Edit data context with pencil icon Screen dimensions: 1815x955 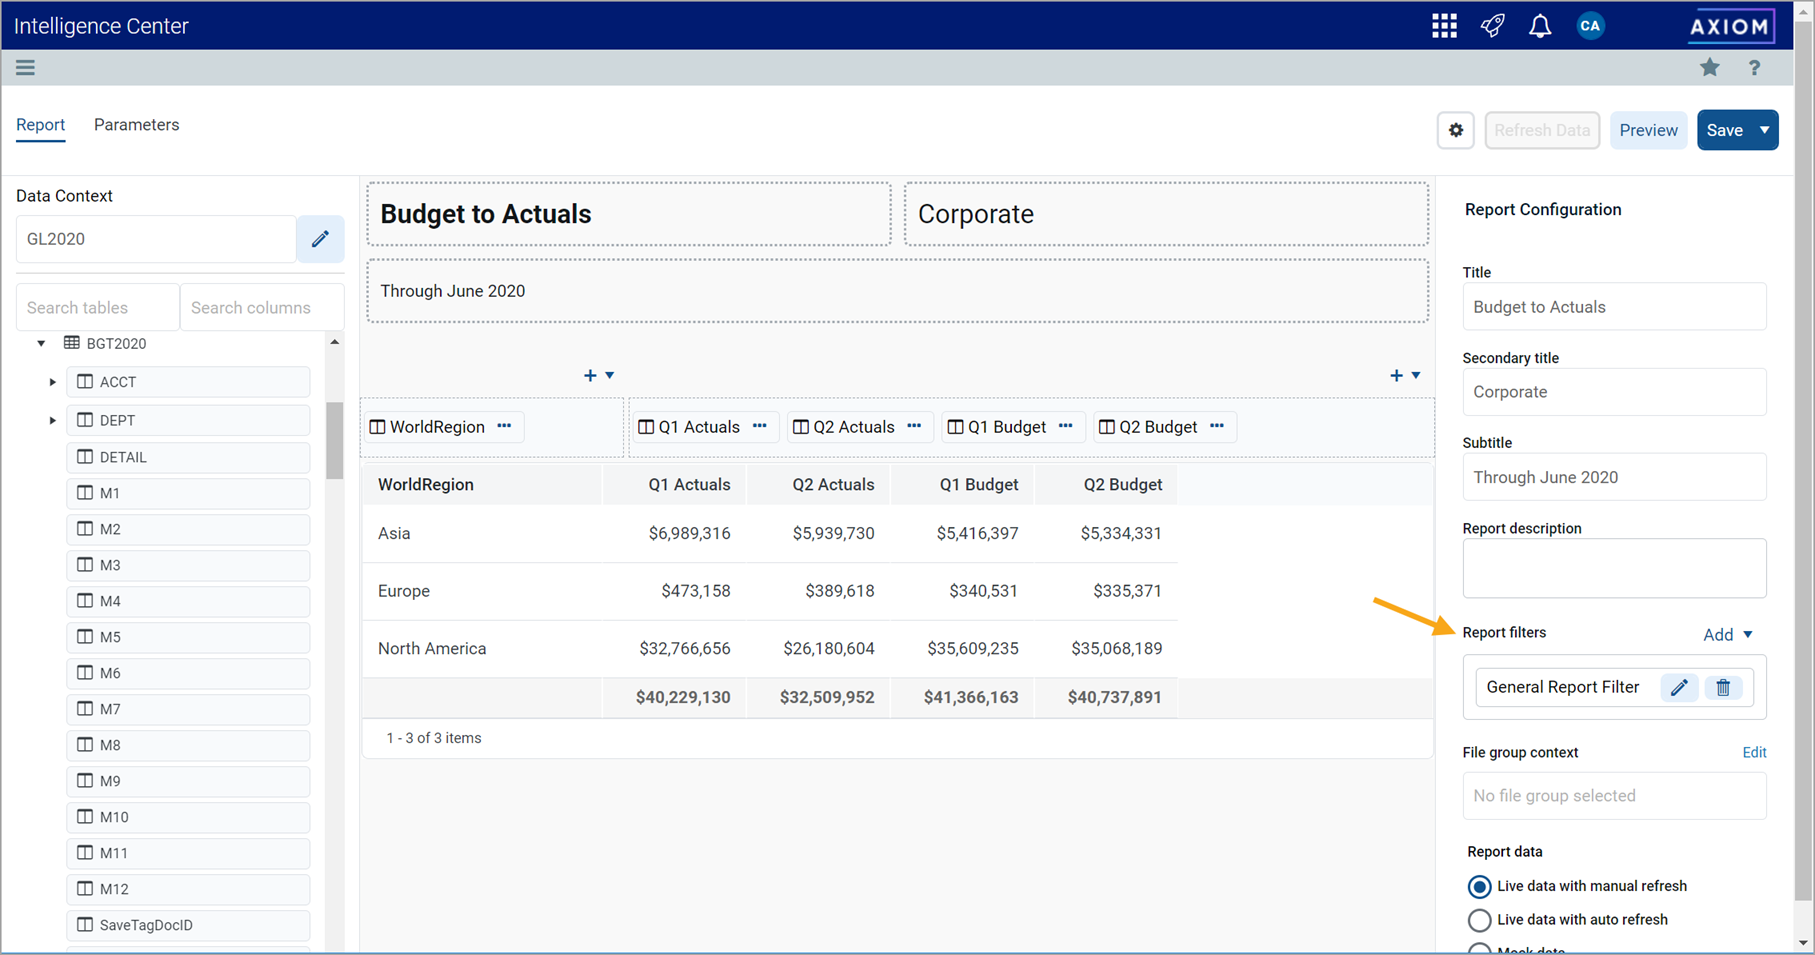pos(320,239)
